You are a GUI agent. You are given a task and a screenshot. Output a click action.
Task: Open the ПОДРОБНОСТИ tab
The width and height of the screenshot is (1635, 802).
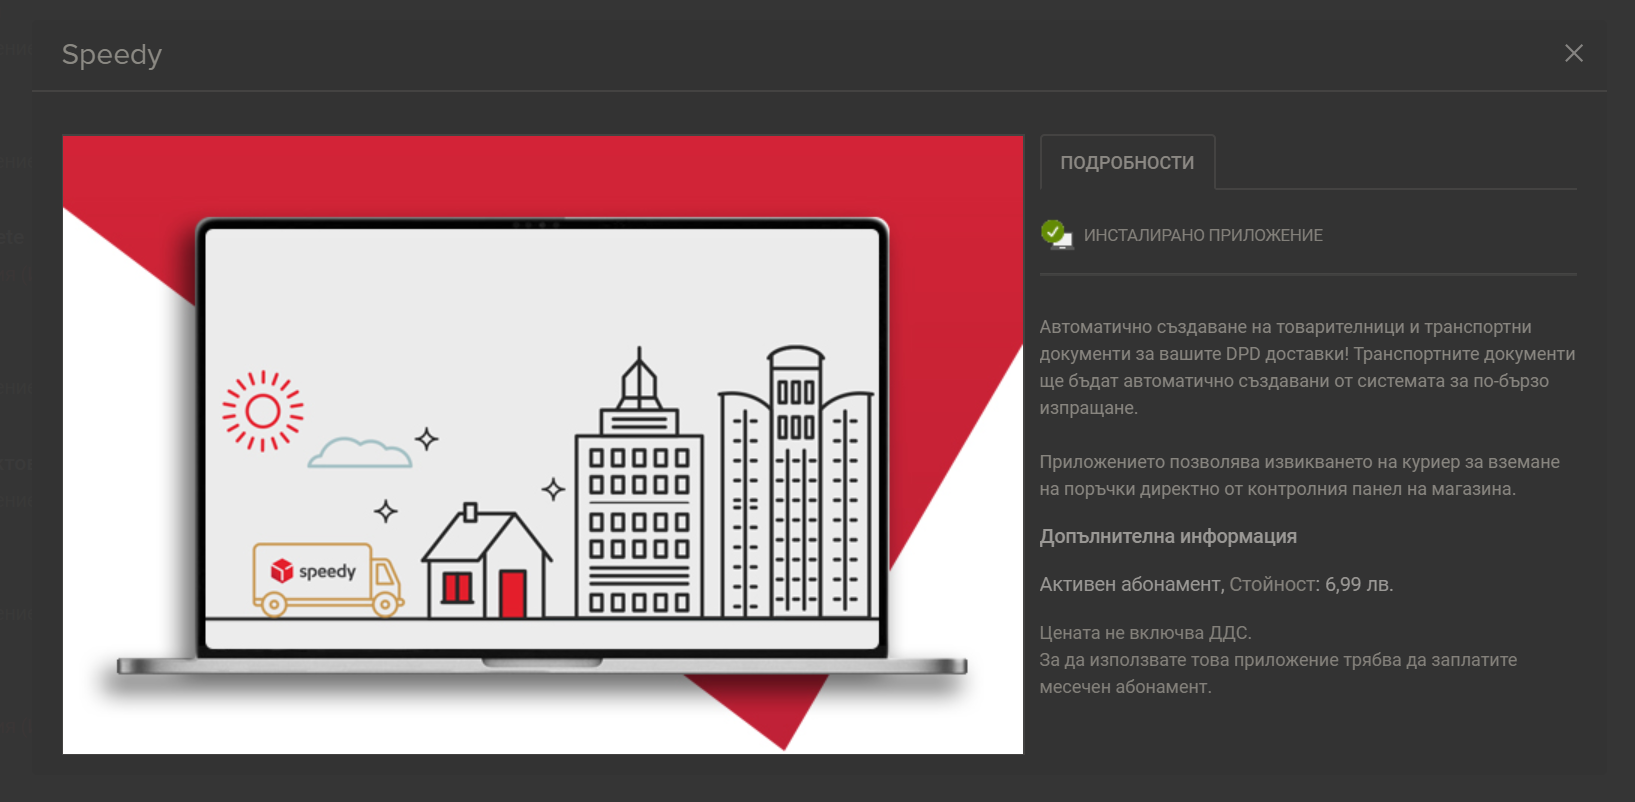[x=1127, y=163]
